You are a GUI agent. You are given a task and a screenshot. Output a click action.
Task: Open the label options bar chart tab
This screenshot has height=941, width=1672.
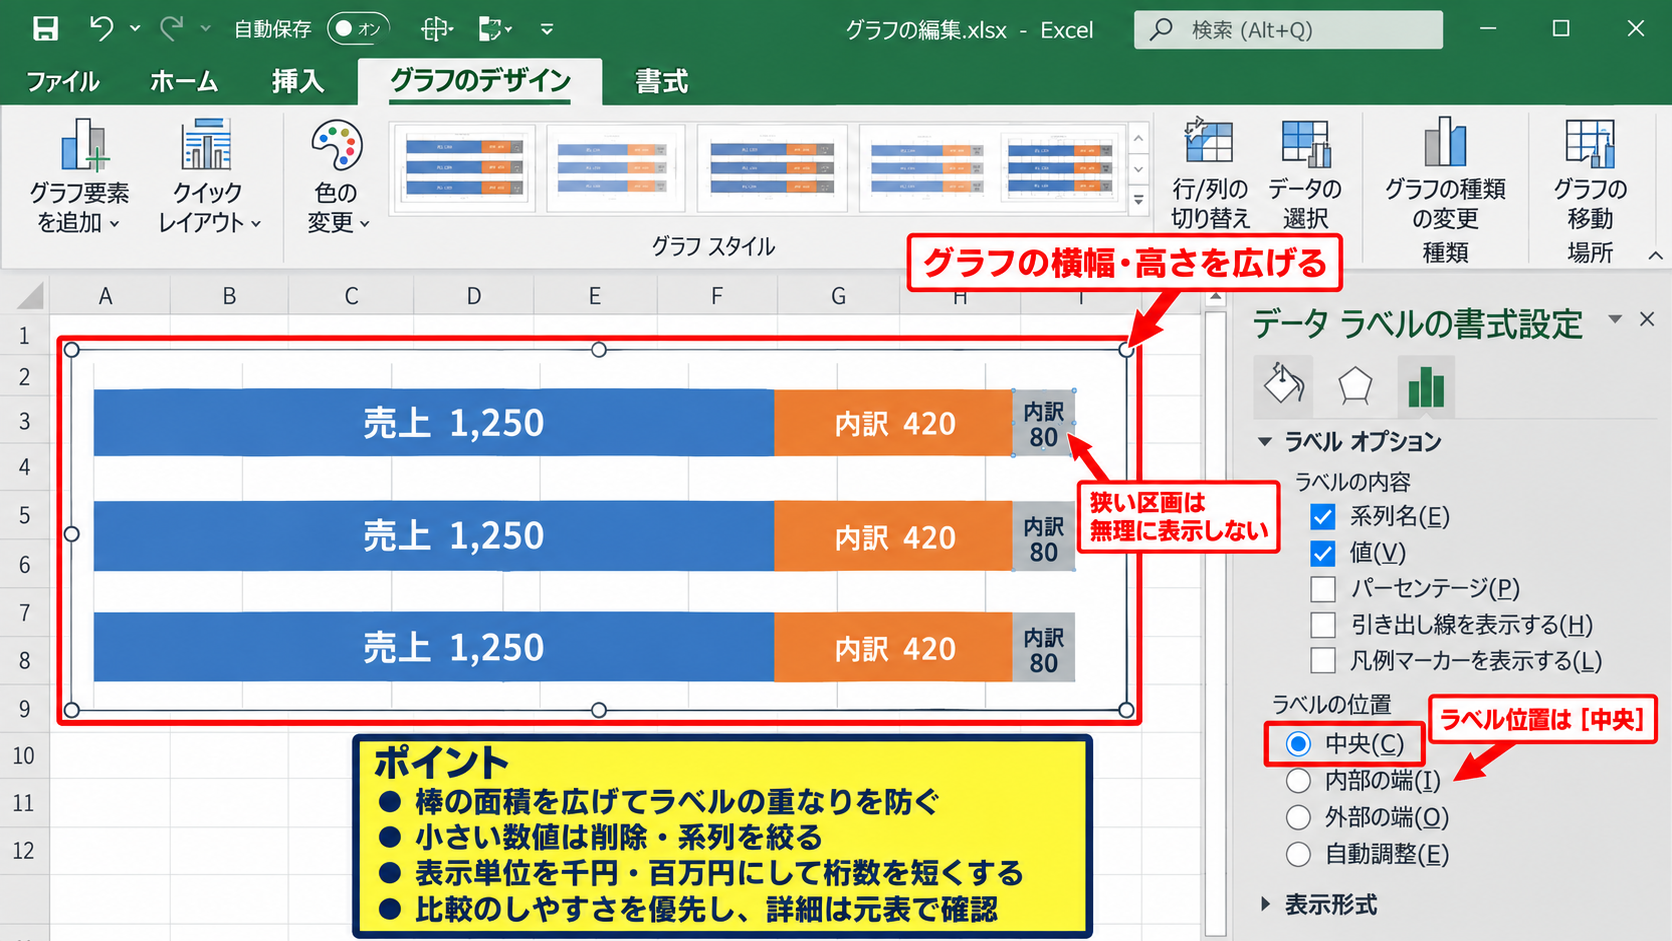(1426, 385)
